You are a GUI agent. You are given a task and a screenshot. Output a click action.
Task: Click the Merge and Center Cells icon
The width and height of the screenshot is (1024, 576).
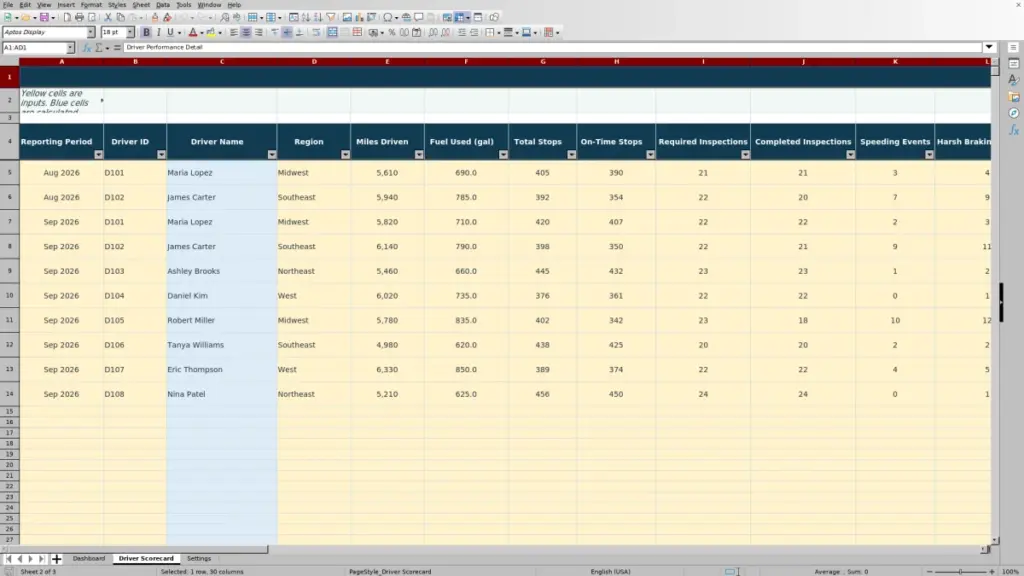(x=332, y=32)
